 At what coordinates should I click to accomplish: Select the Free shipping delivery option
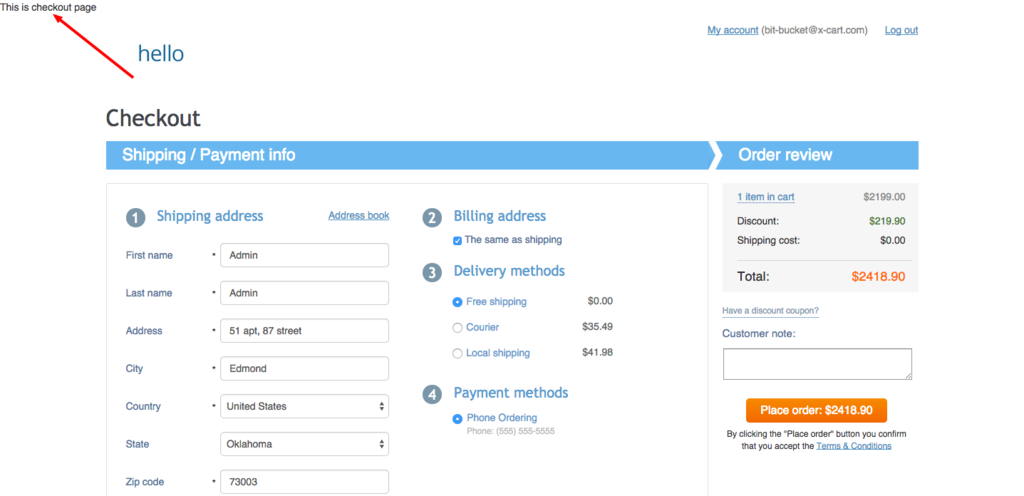458,302
